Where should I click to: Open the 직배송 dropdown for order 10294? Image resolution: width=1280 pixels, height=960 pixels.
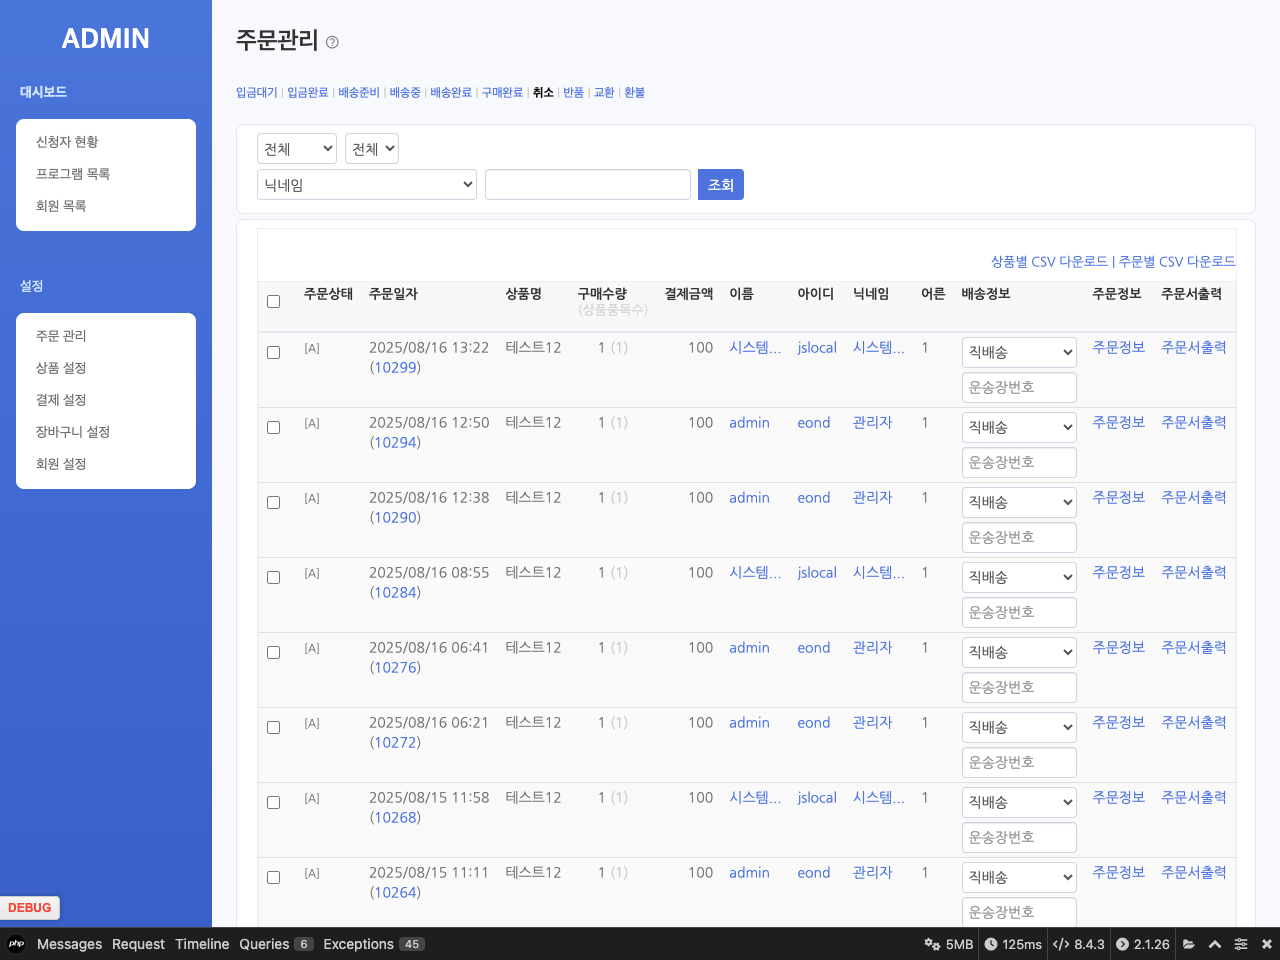[1019, 428]
